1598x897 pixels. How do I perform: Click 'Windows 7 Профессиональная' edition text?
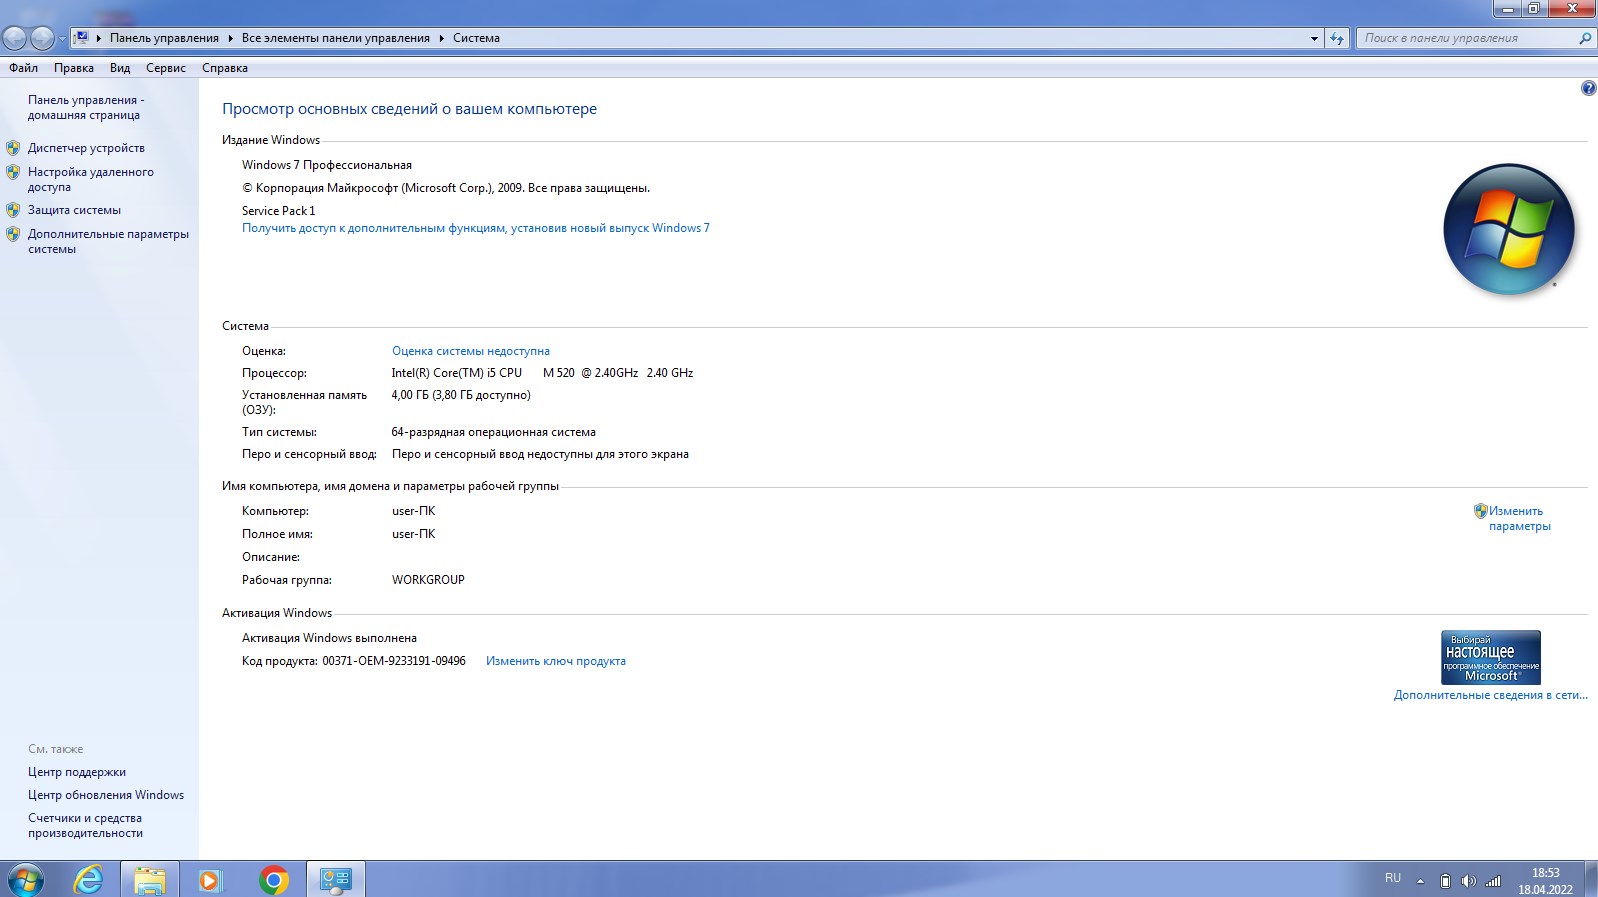click(327, 165)
